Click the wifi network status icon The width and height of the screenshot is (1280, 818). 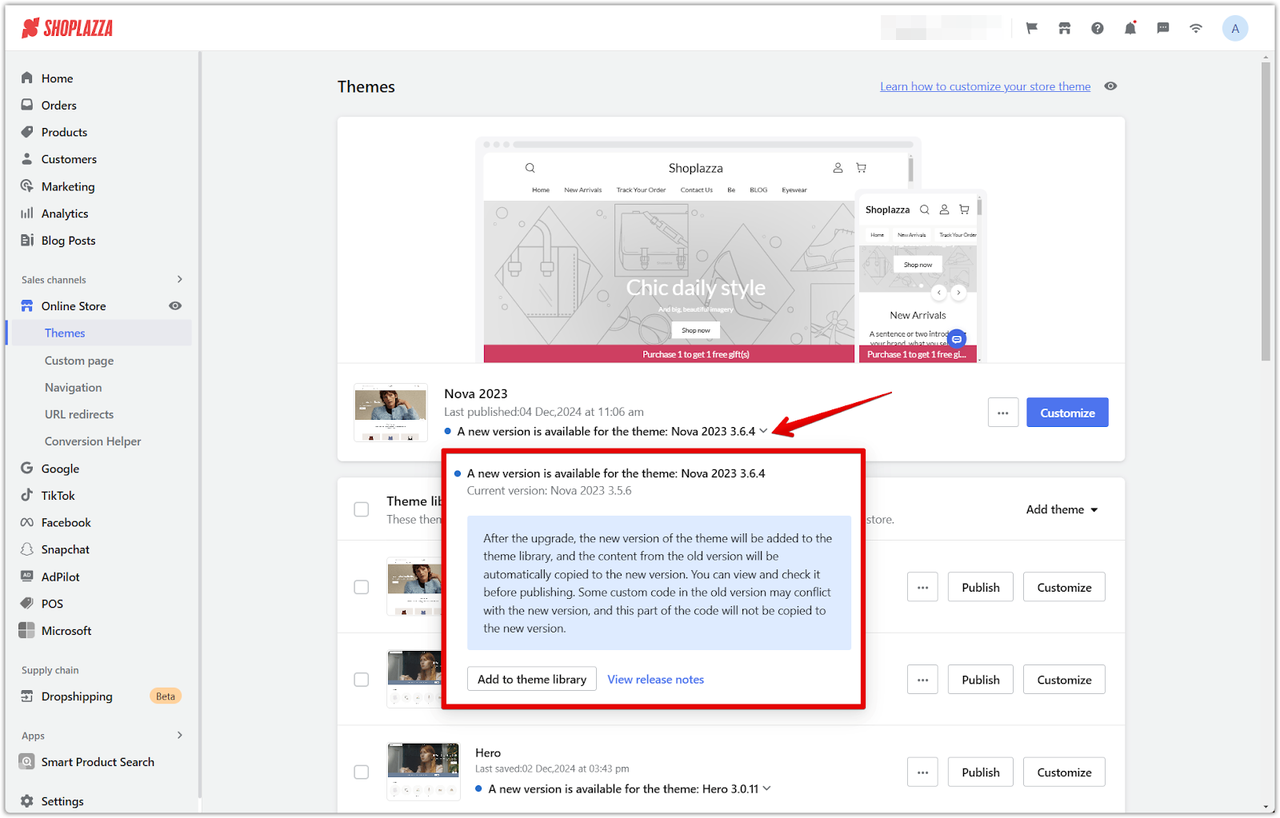click(x=1196, y=29)
